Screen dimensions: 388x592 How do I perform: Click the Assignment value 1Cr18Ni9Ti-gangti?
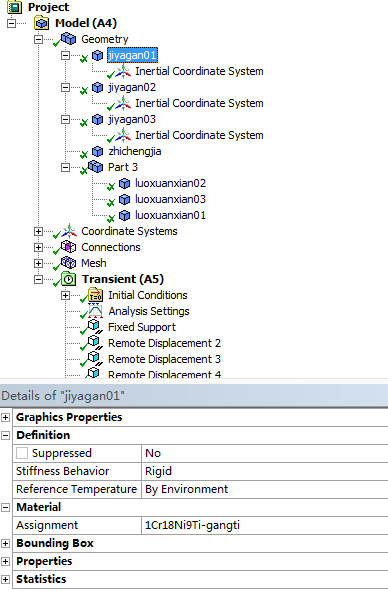(265, 525)
